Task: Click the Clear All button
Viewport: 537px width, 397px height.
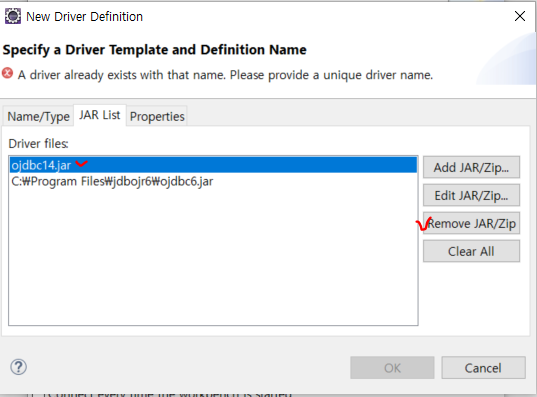Action: tap(471, 251)
